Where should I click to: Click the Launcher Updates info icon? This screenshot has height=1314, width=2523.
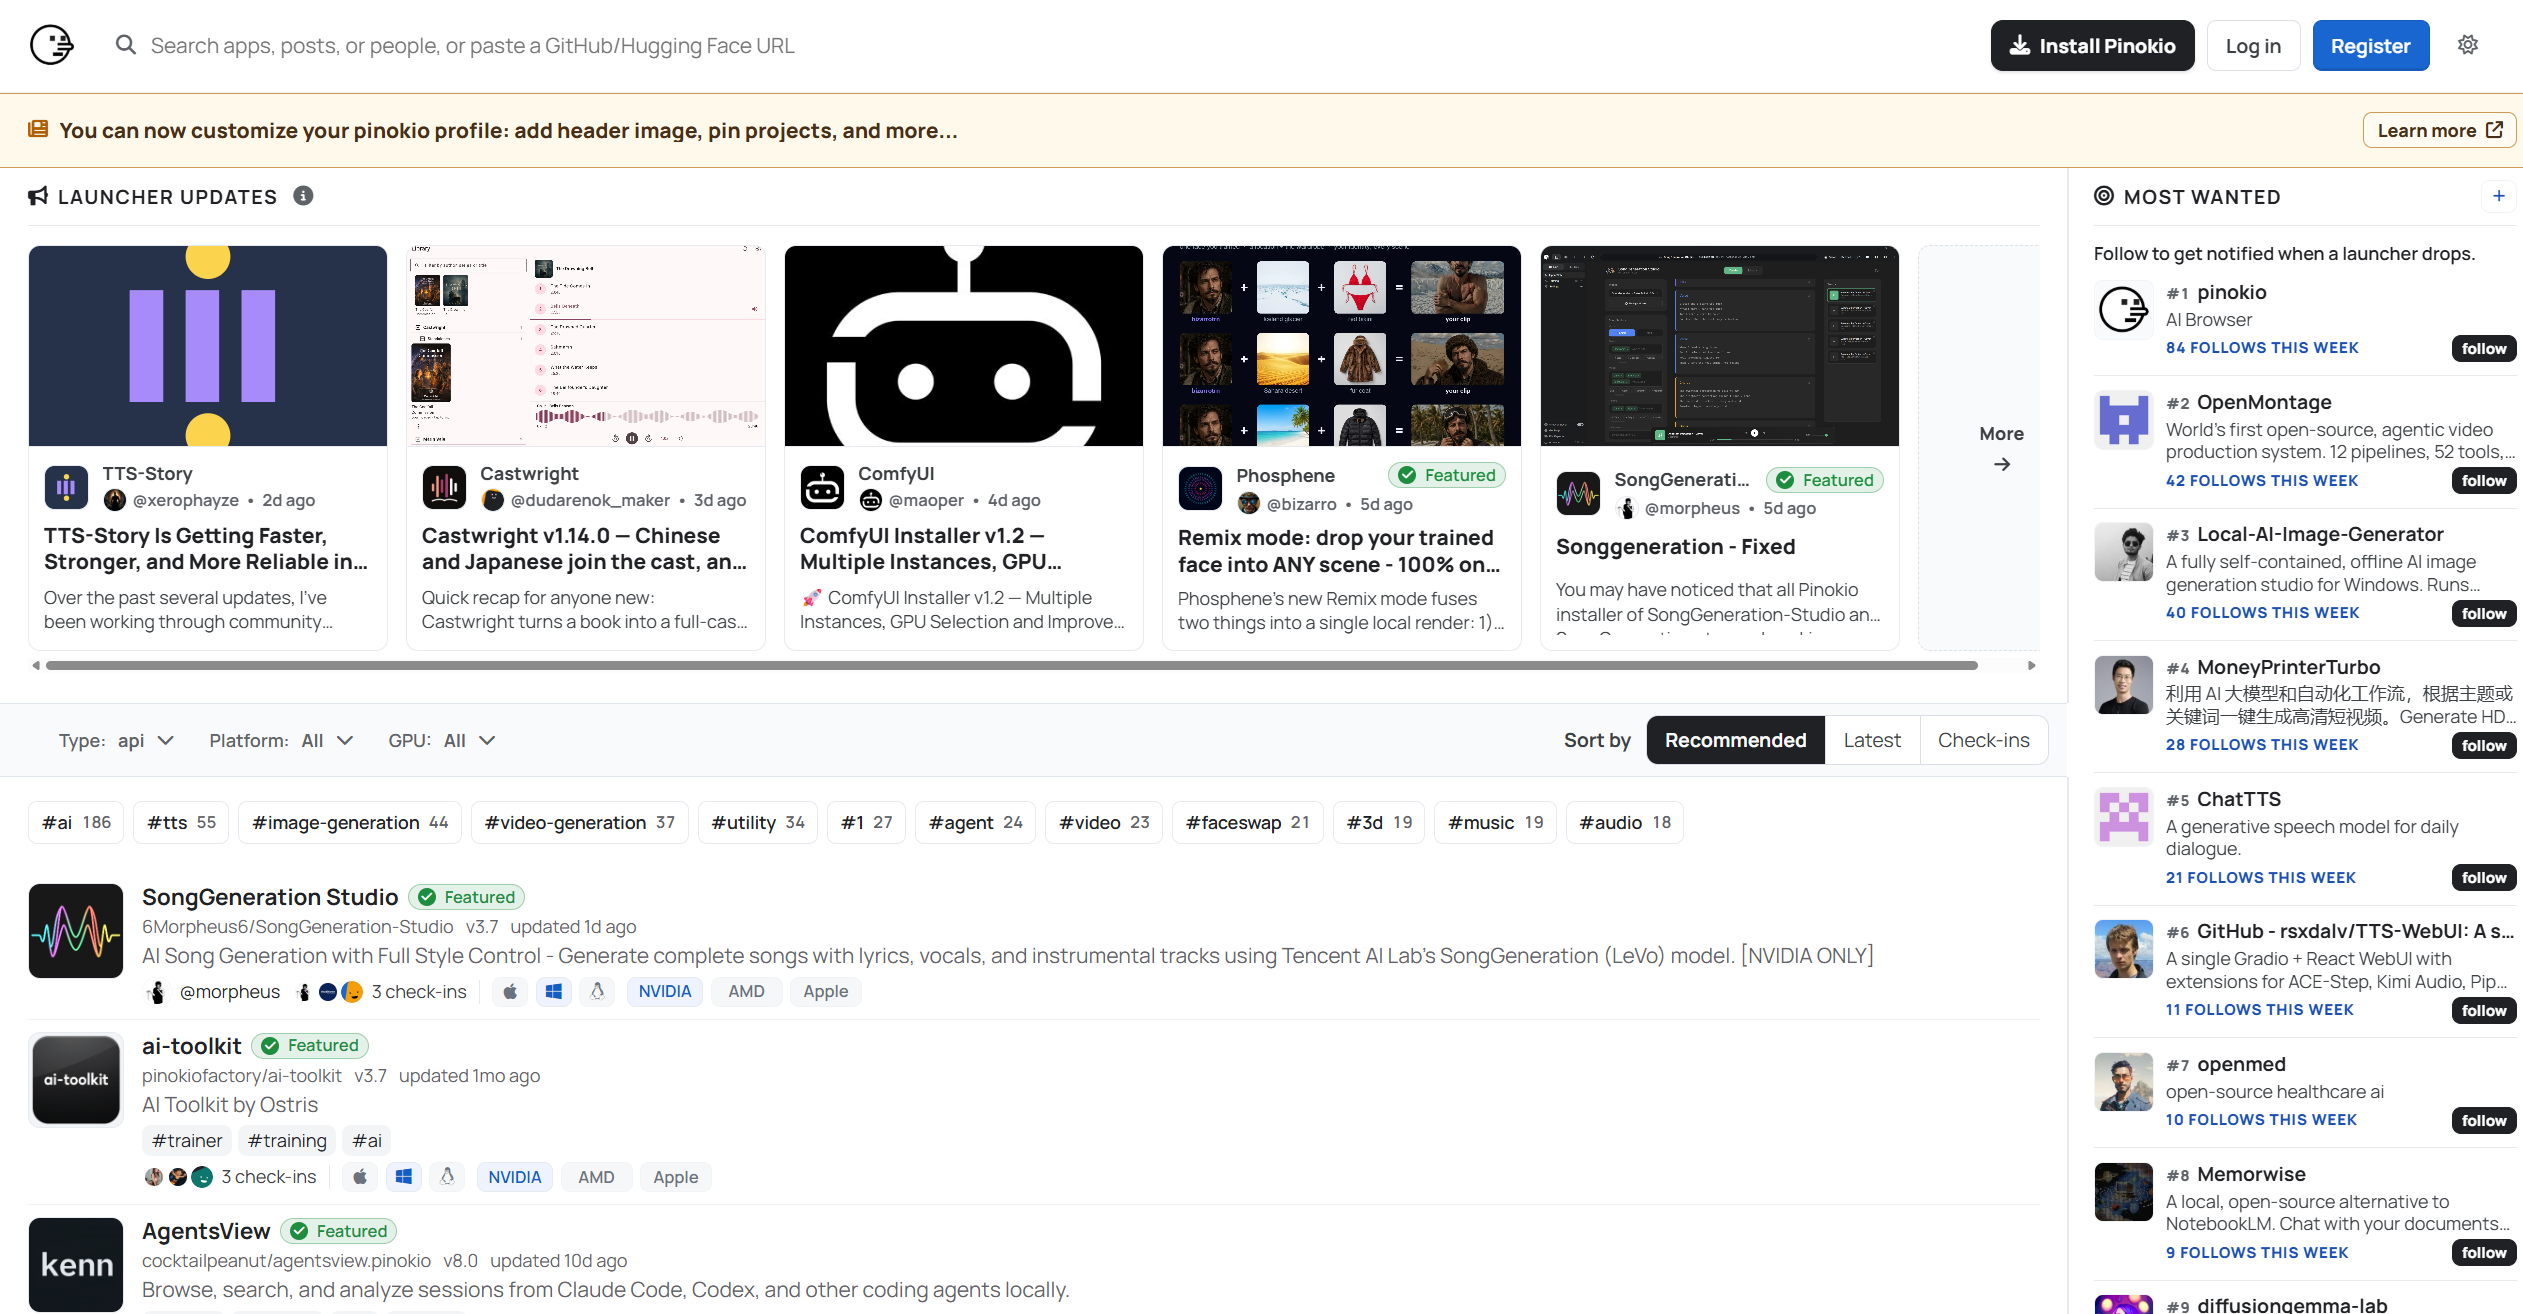[x=303, y=196]
